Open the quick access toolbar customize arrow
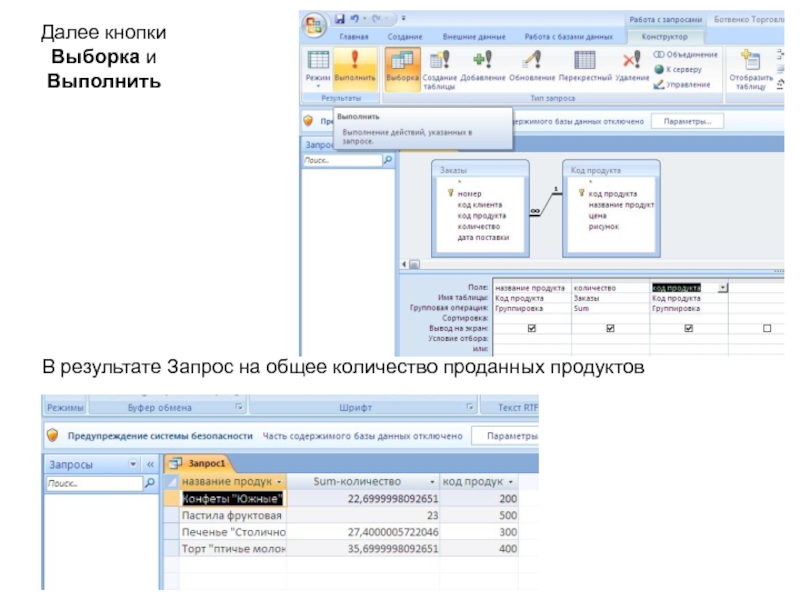The height and width of the screenshot is (600, 800). click(403, 19)
